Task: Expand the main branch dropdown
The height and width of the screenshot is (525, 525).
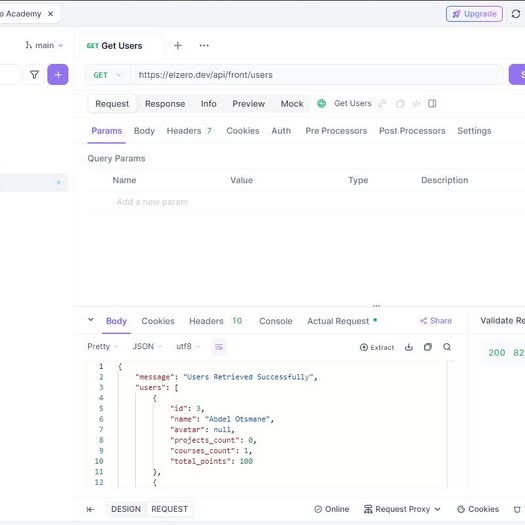Action: (44, 45)
